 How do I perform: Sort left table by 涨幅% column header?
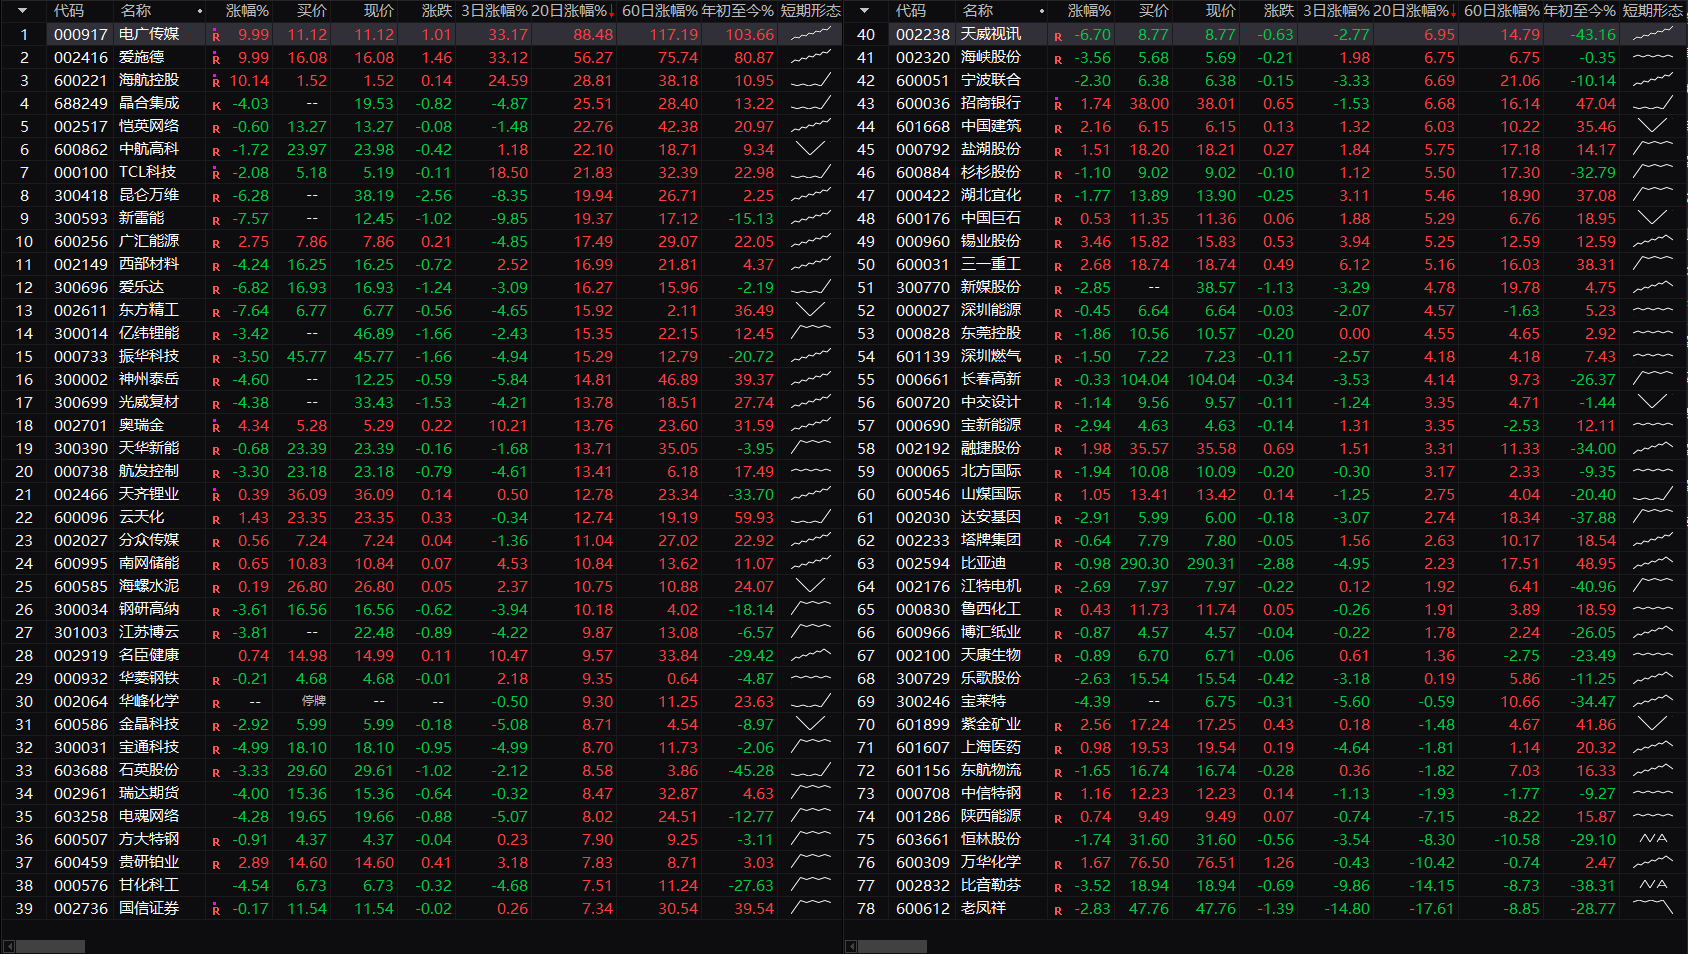pos(247,11)
